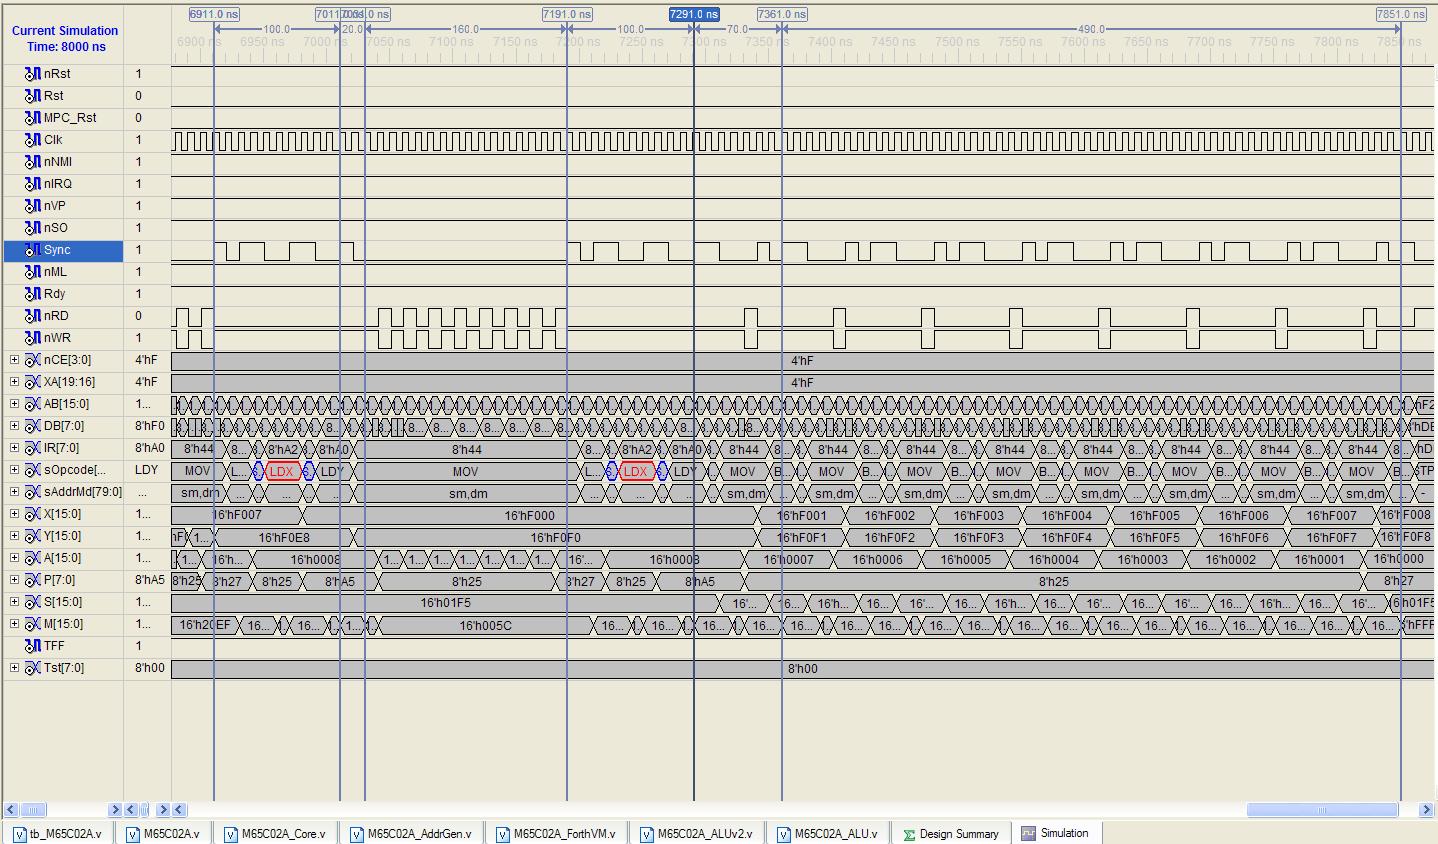Expand the IR[7:0] register bus
Image resolution: width=1438 pixels, height=844 pixels.
(x=14, y=448)
